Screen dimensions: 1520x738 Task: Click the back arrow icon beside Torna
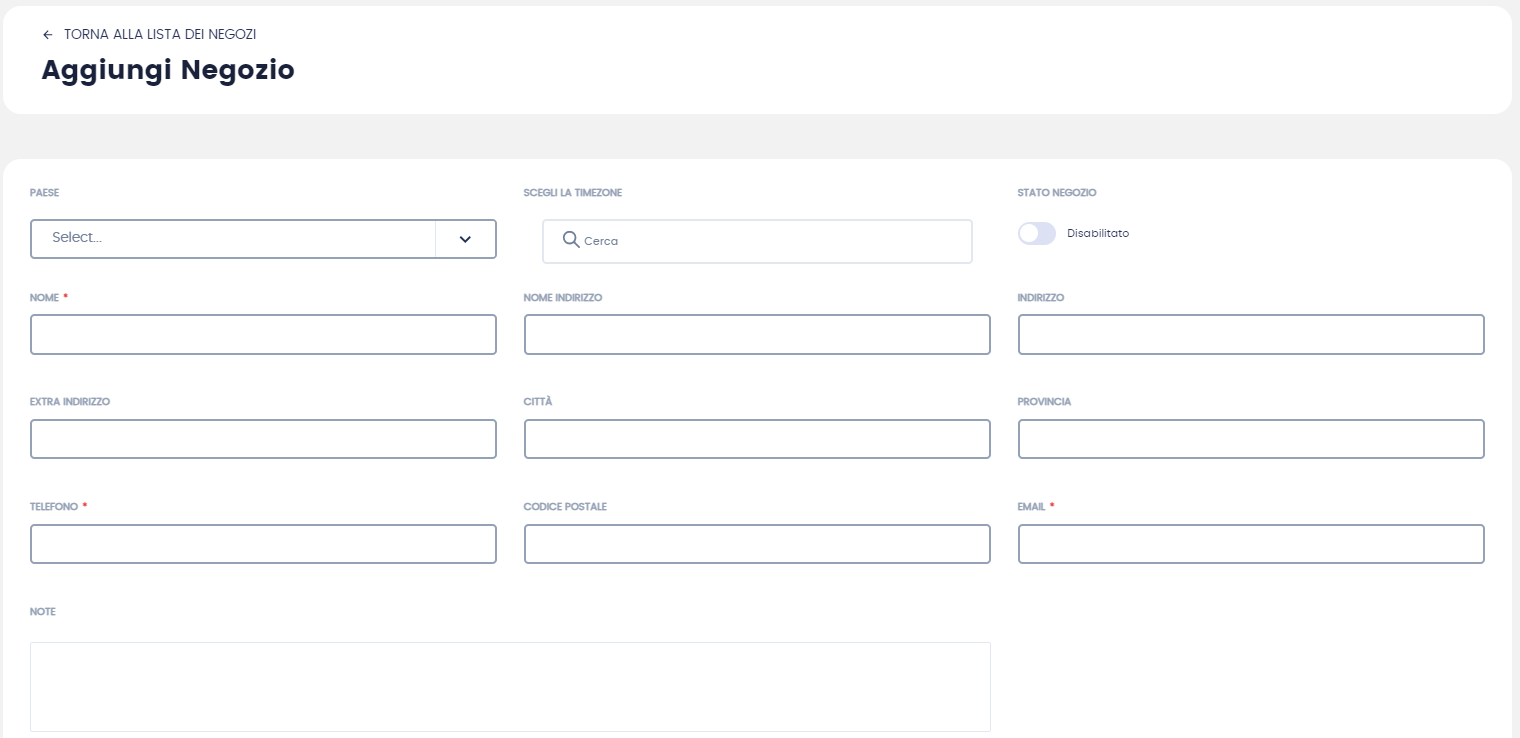pyautogui.click(x=47, y=35)
